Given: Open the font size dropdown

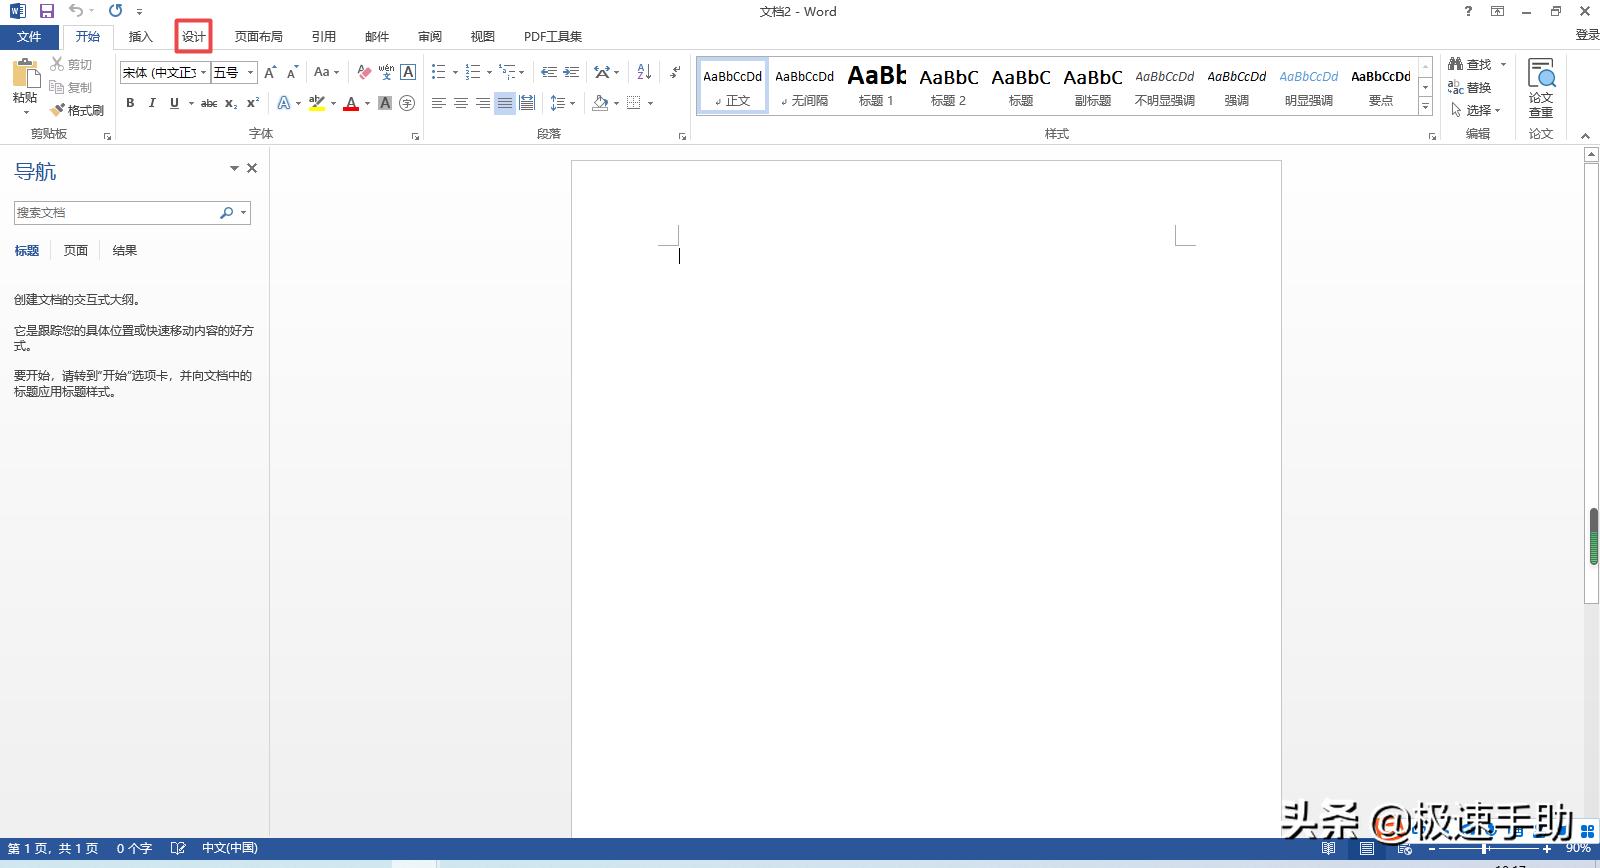Looking at the screenshot, I should point(250,72).
